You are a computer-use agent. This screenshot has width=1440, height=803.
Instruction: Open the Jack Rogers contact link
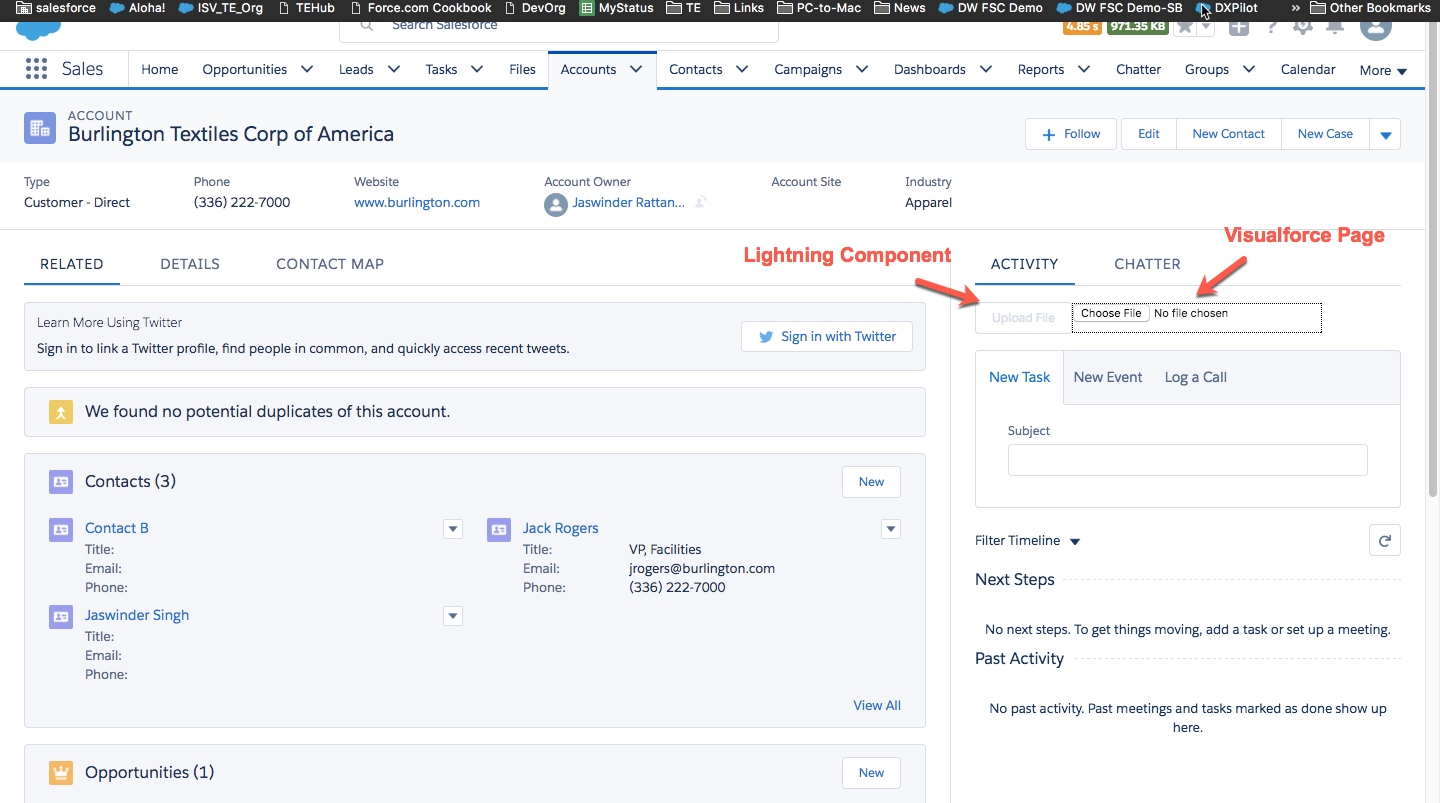[561, 528]
